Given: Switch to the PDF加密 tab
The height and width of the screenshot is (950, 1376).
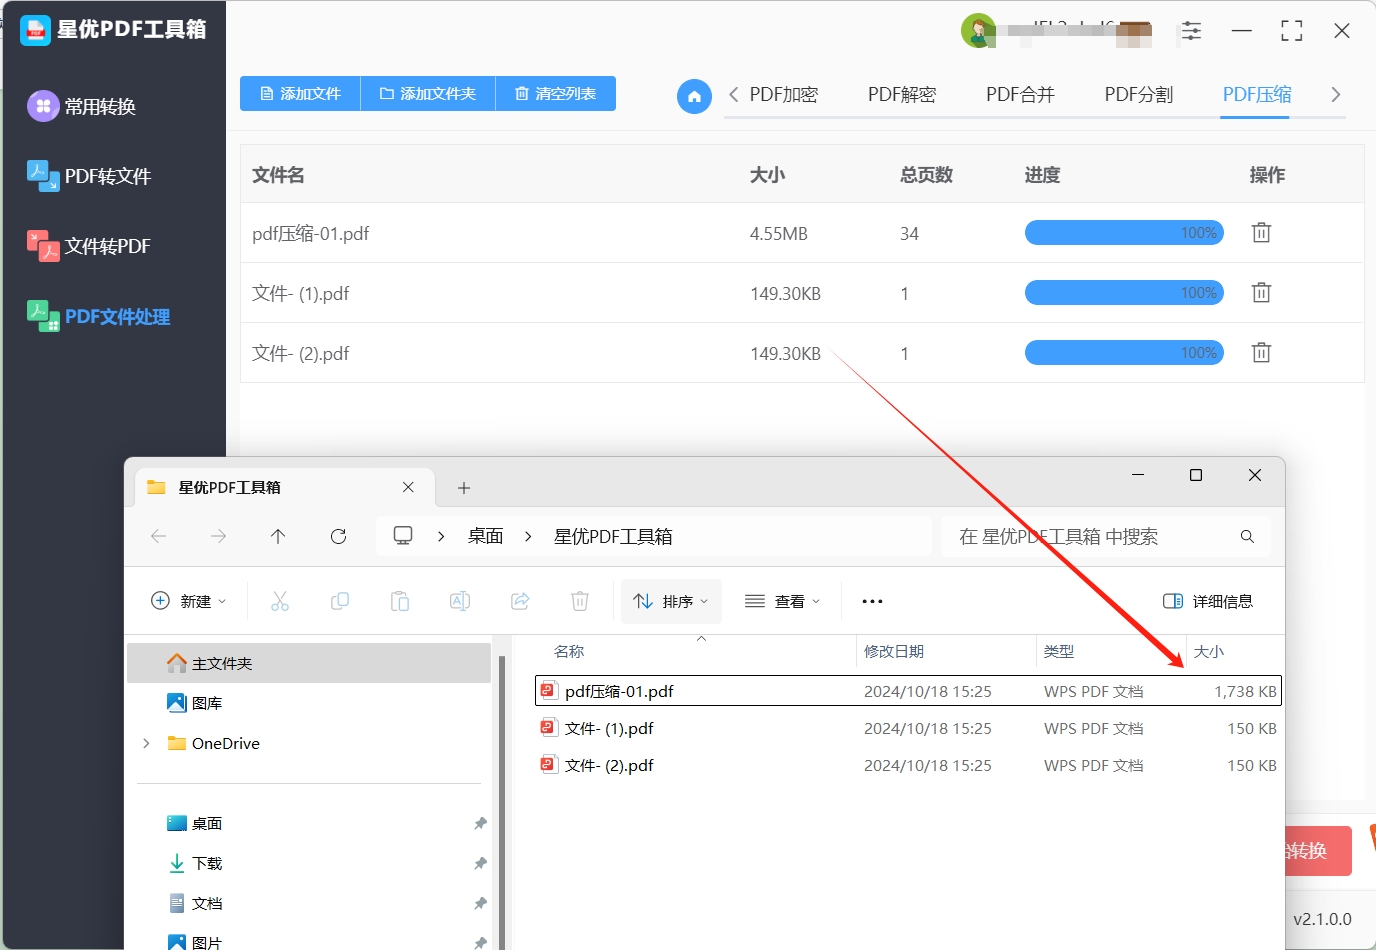Looking at the screenshot, I should click(784, 95).
